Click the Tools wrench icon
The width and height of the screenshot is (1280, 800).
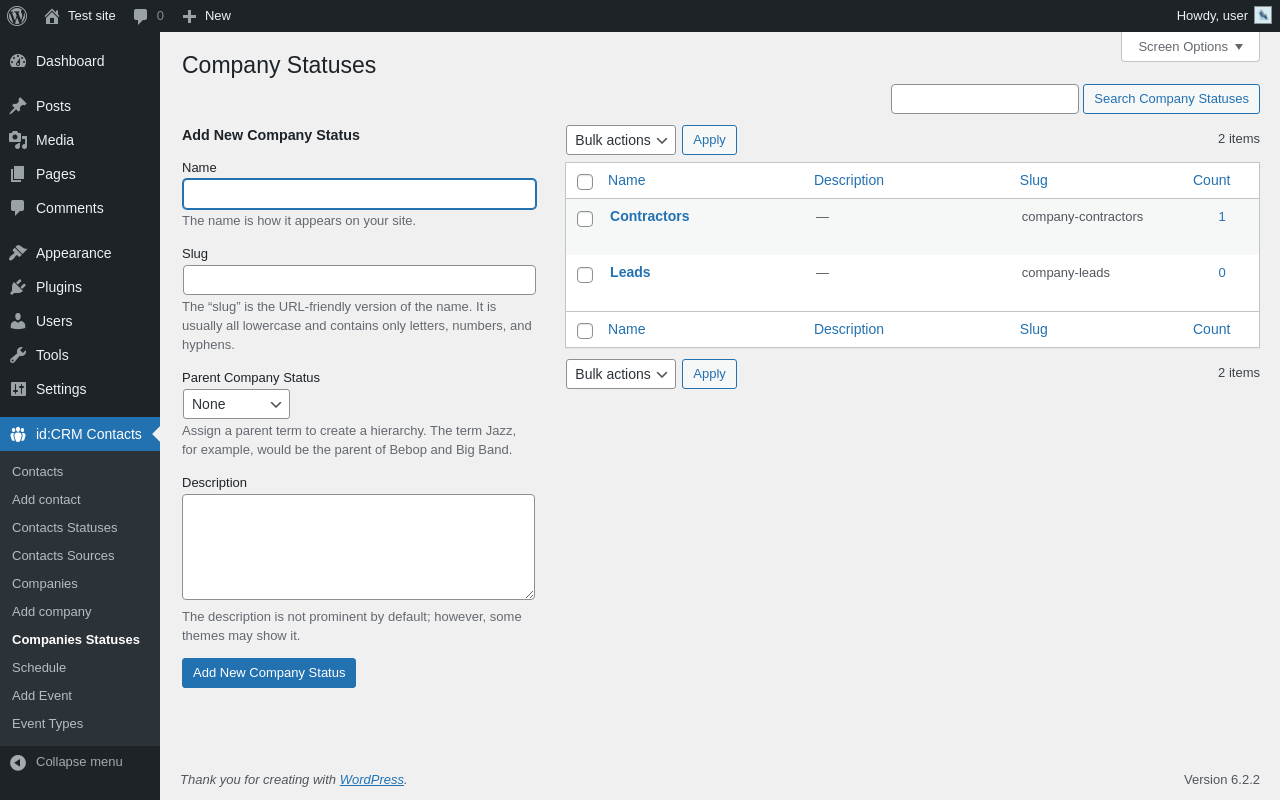[18, 355]
